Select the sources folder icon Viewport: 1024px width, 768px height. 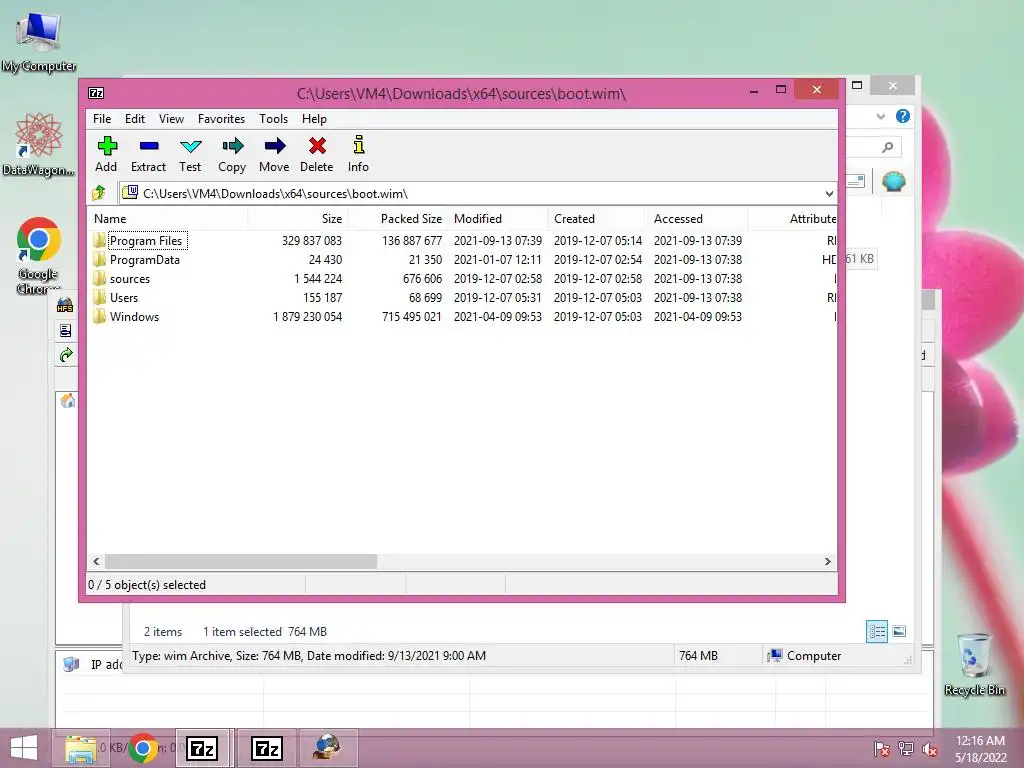pyautogui.click(x=99, y=278)
